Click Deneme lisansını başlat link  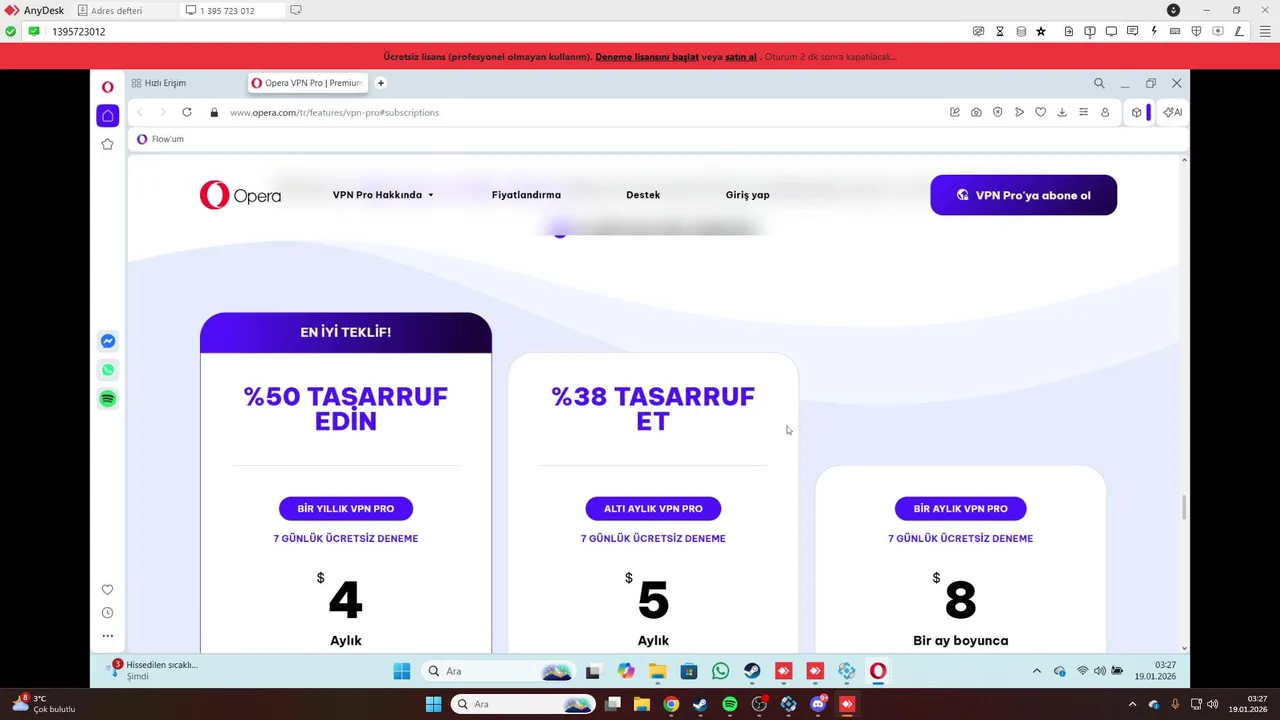click(647, 57)
